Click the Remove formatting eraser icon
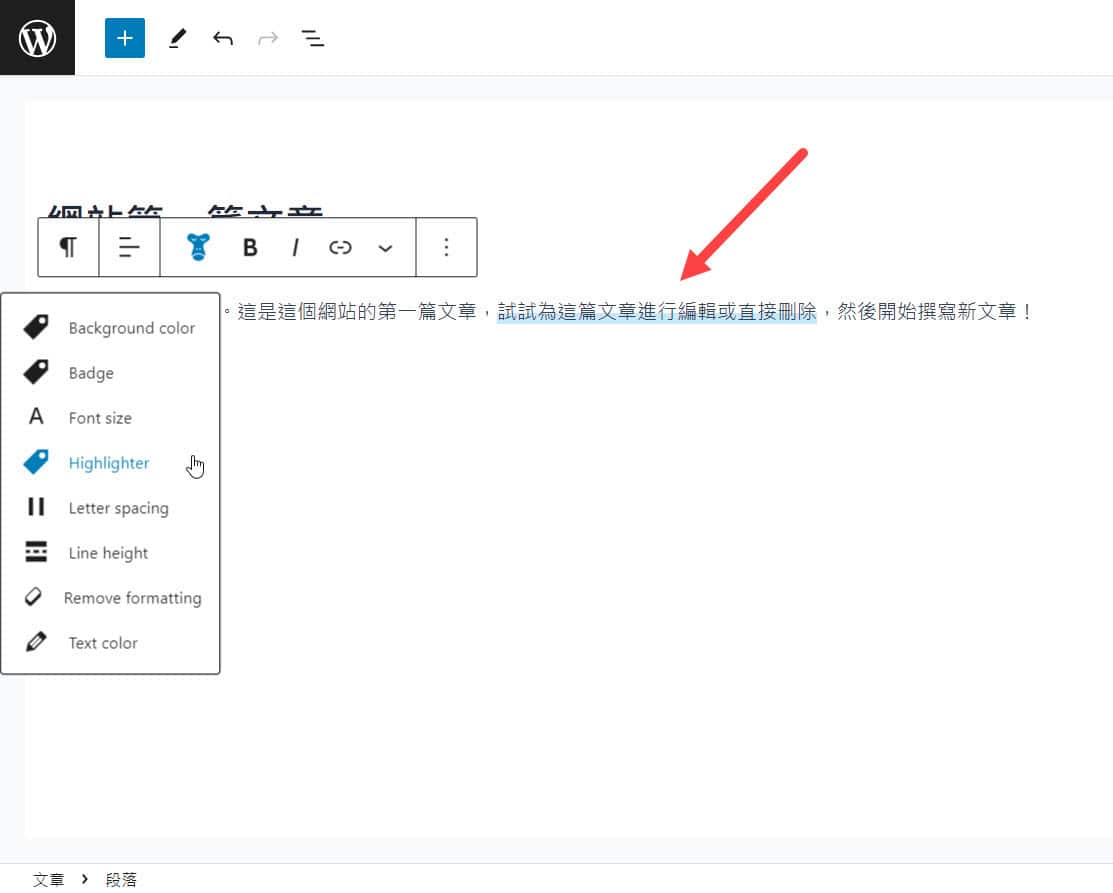 tap(33, 596)
